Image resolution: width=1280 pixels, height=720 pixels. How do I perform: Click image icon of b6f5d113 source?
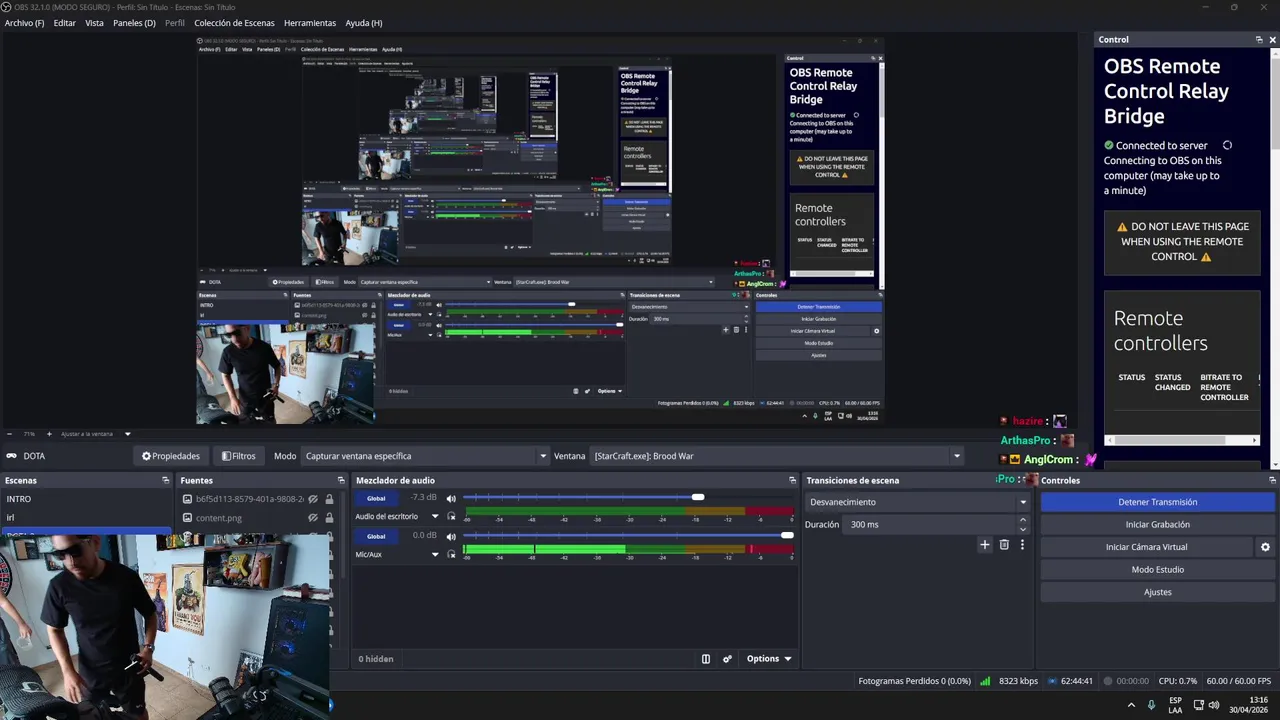pos(187,499)
